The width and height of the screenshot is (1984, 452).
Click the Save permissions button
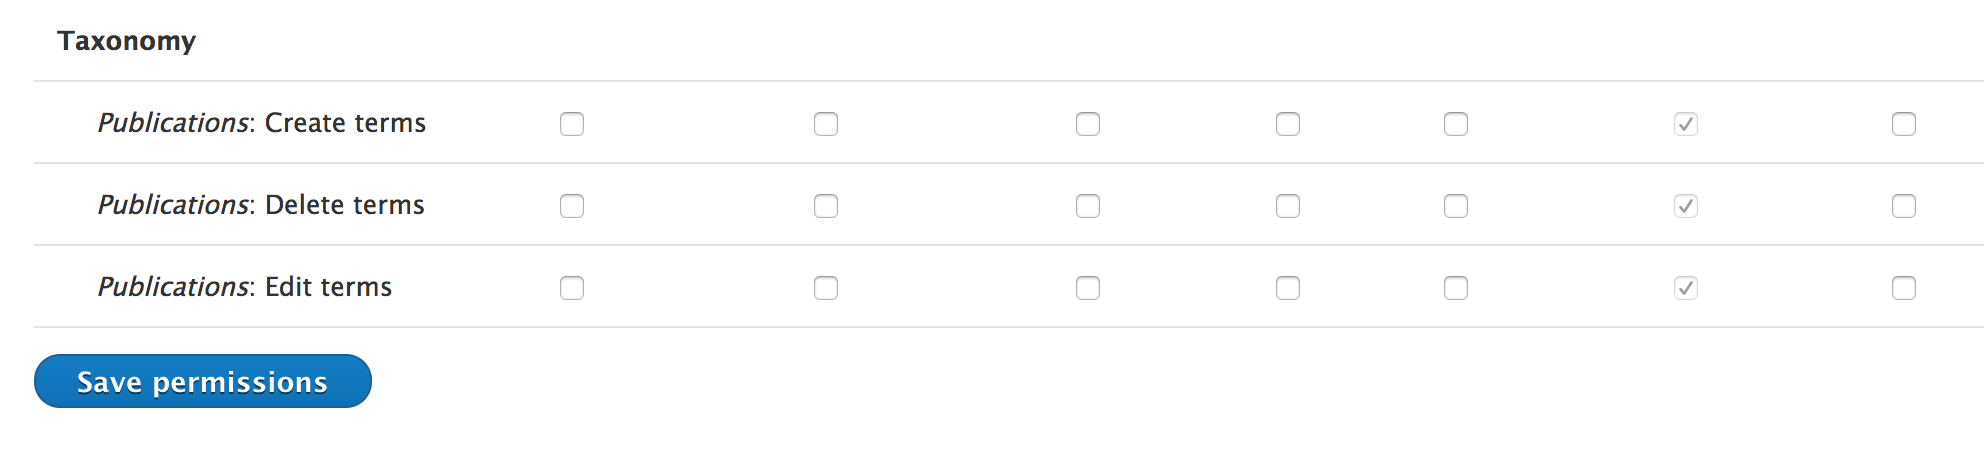coord(203,381)
